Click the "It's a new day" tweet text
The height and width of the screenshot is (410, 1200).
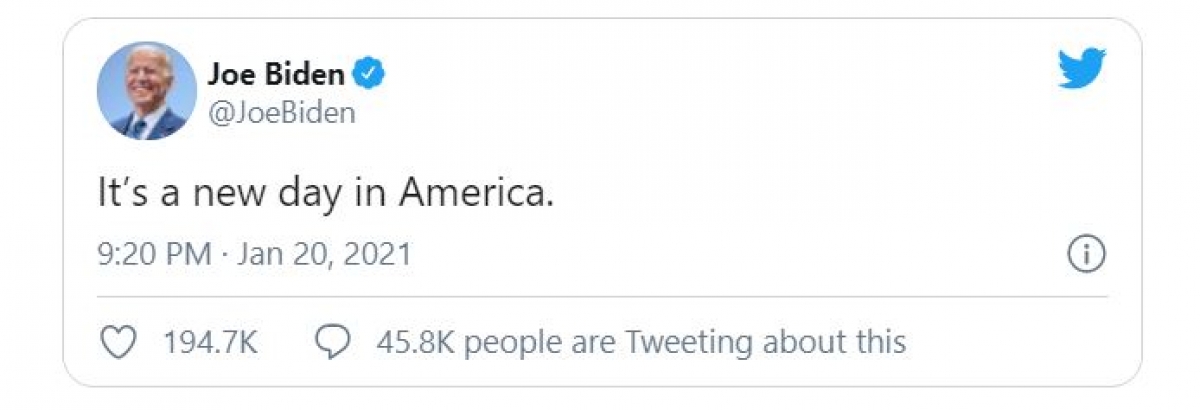pyautogui.click(x=232, y=193)
